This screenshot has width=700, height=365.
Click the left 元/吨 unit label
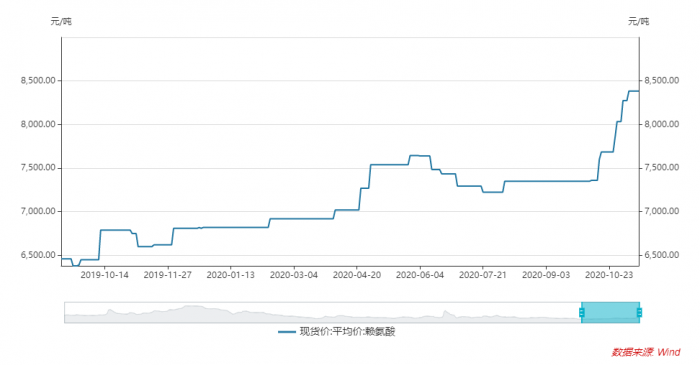(61, 21)
